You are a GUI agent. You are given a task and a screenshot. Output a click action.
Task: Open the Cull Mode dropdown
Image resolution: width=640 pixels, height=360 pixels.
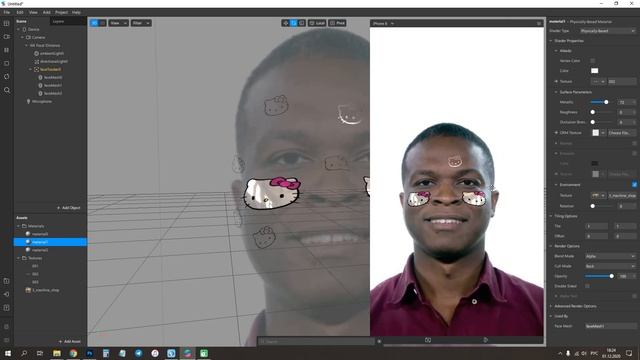tap(610, 266)
